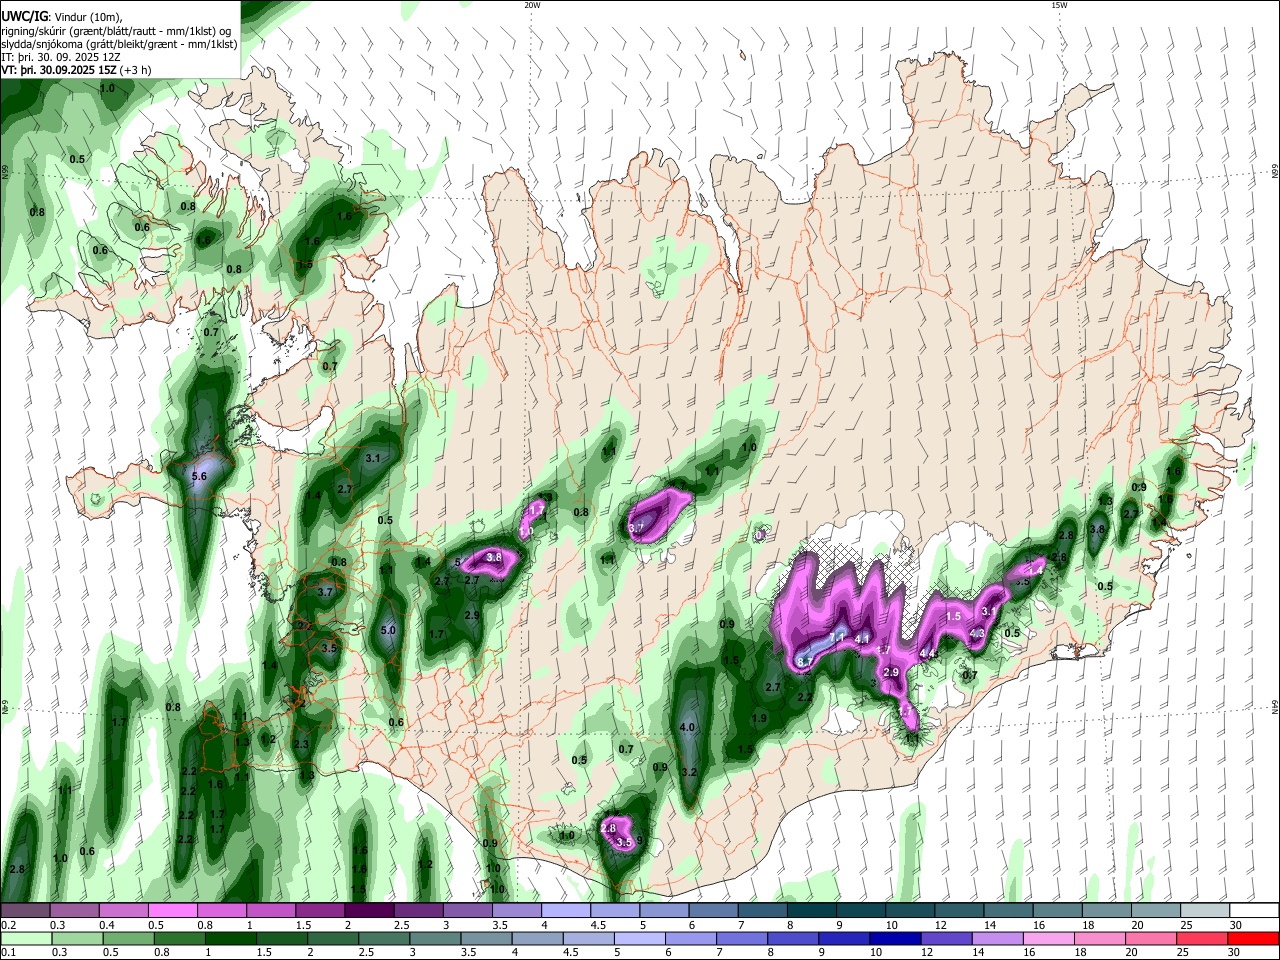The width and height of the screenshot is (1280, 960).
Task: Pick the 10 deep blue swatch in the lower legend
Action: (x=894, y=938)
